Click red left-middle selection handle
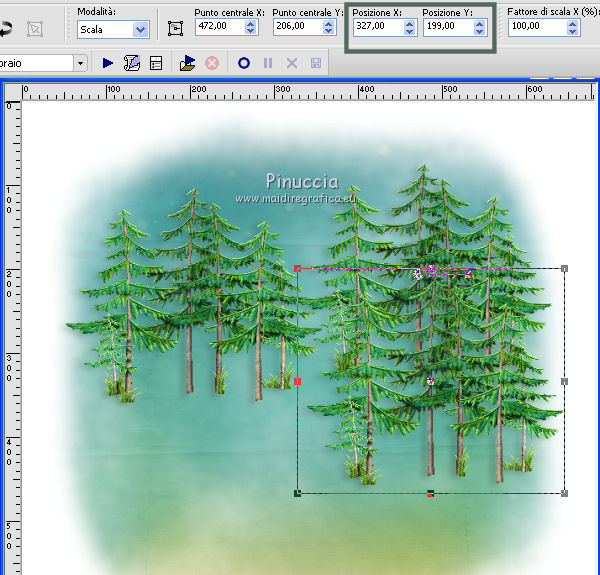 pos(298,381)
